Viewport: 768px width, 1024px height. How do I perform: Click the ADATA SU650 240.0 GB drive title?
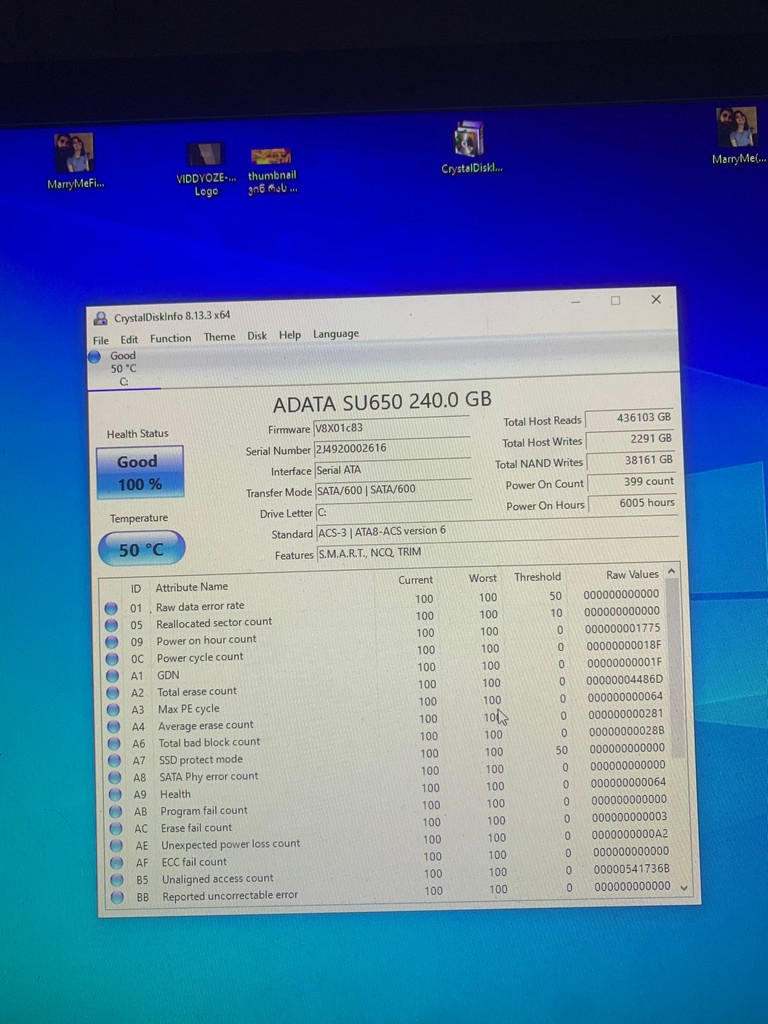tap(382, 402)
